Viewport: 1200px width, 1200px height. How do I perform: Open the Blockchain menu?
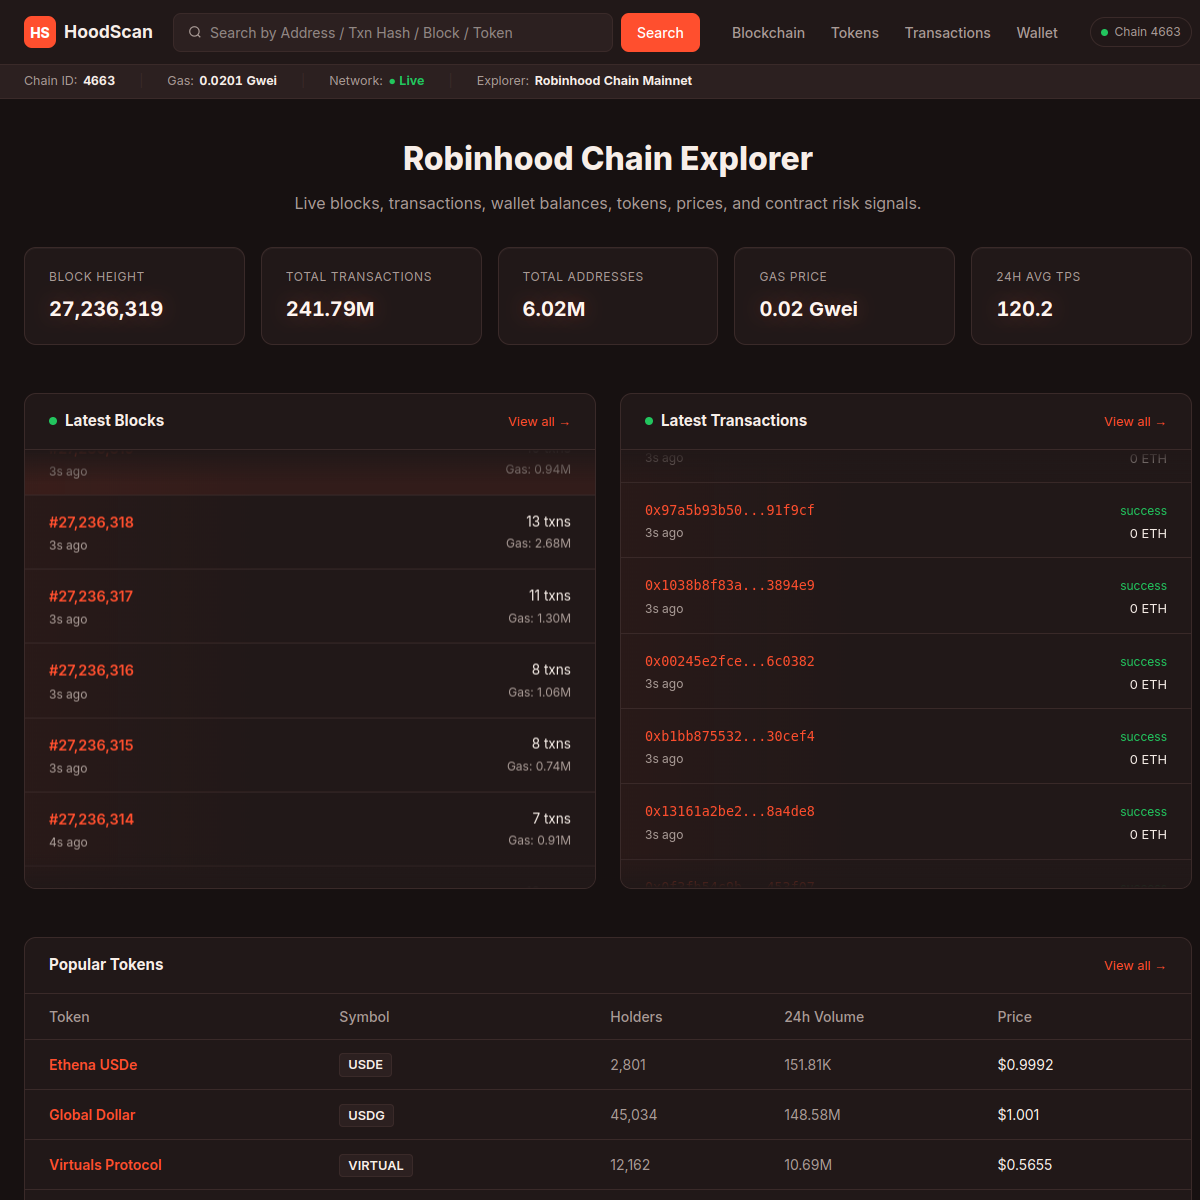(x=768, y=33)
